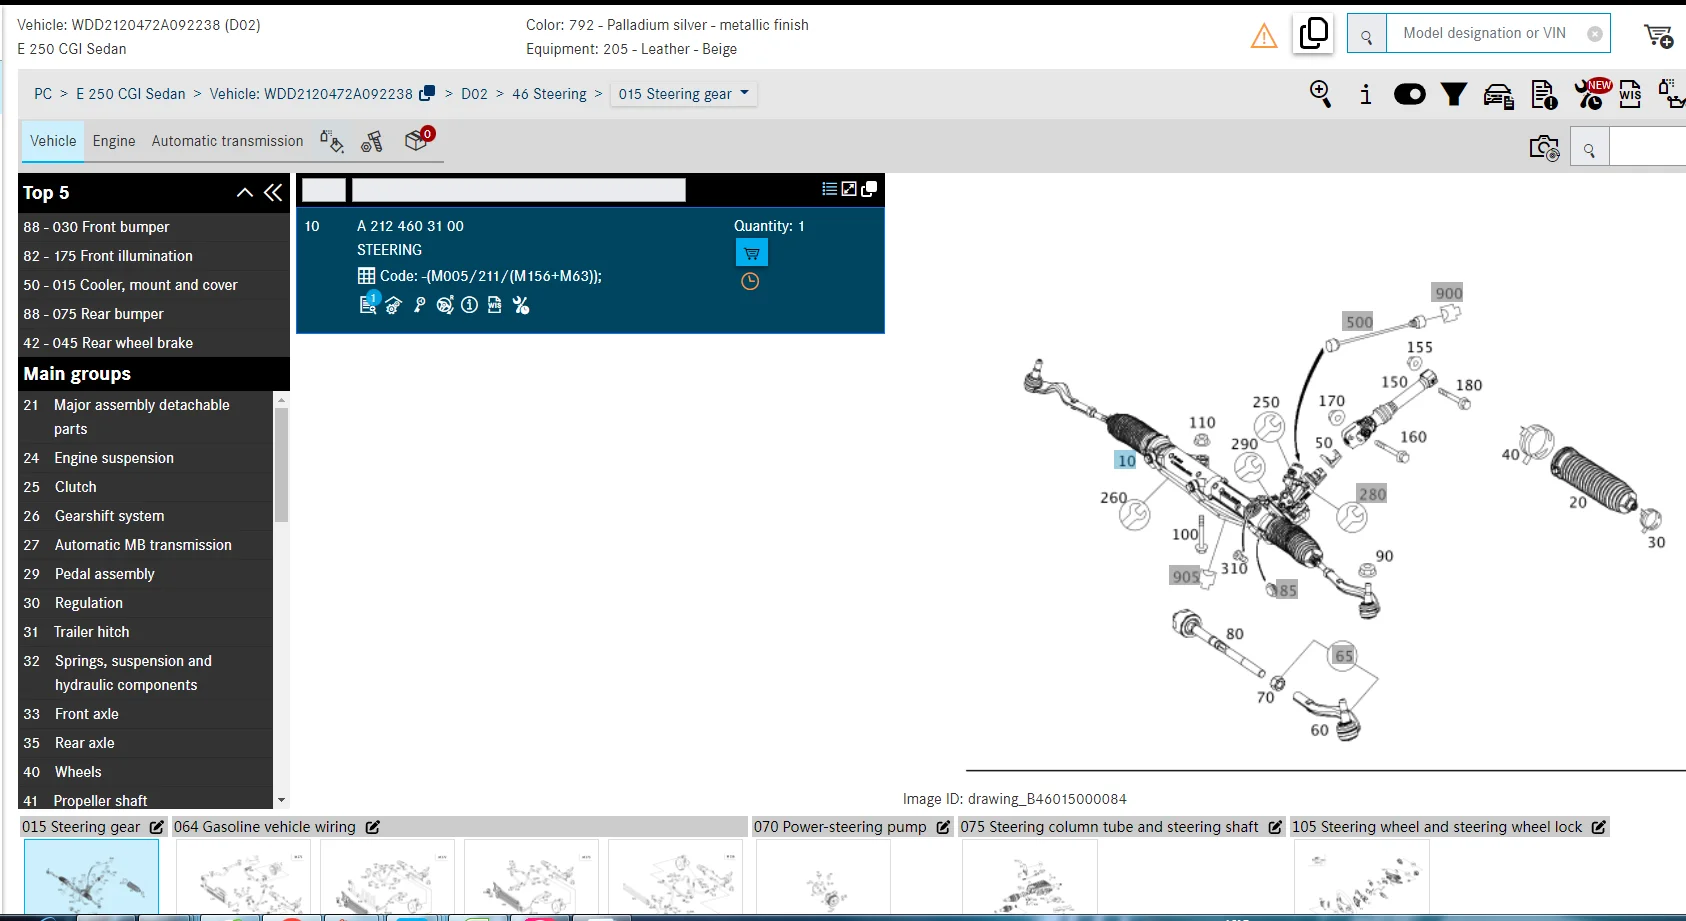Click the bolt and nut standard parts icon
Screen dimensions: 1686x921
point(372,142)
